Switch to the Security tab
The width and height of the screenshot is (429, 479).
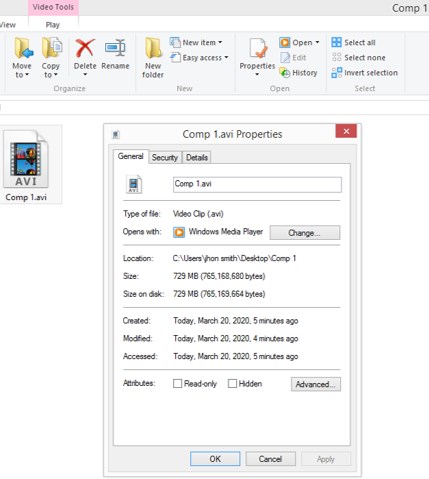[x=165, y=157]
